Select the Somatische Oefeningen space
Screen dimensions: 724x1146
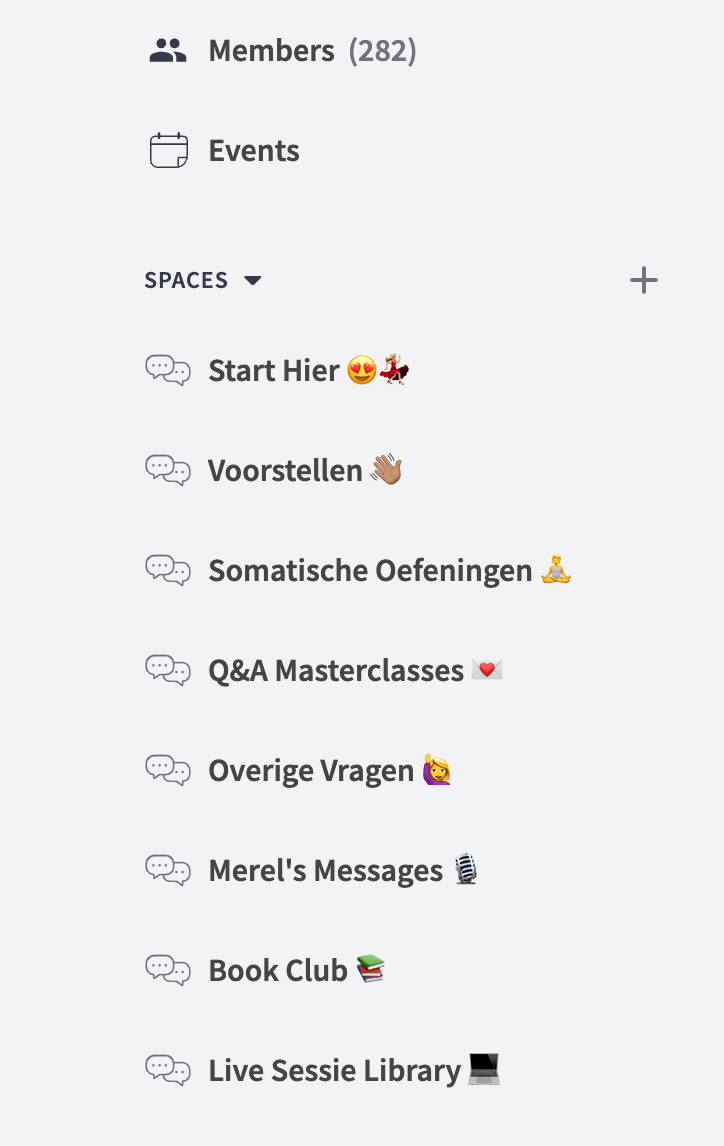point(370,570)
